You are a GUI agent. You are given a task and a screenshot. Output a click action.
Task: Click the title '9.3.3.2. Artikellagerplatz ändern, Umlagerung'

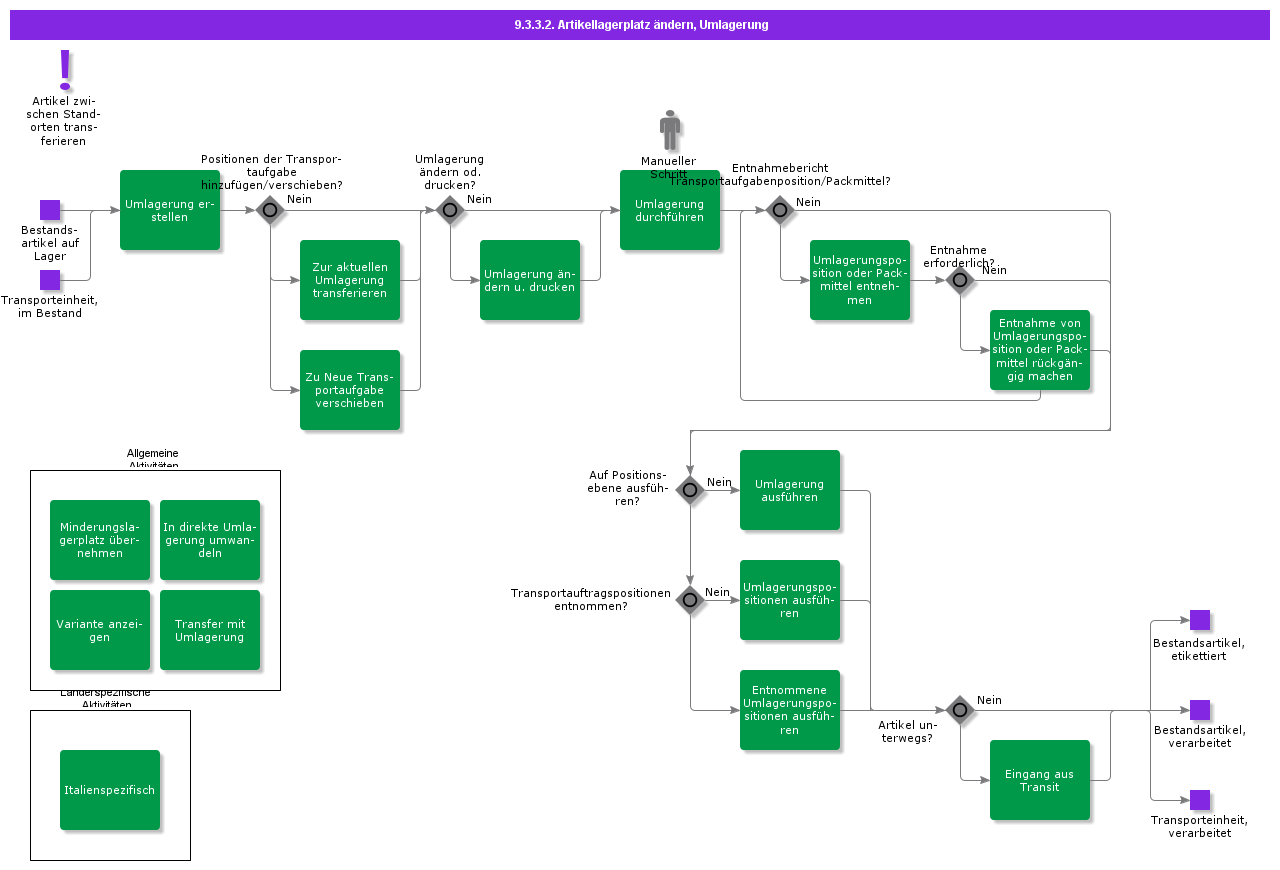[640, 25]
